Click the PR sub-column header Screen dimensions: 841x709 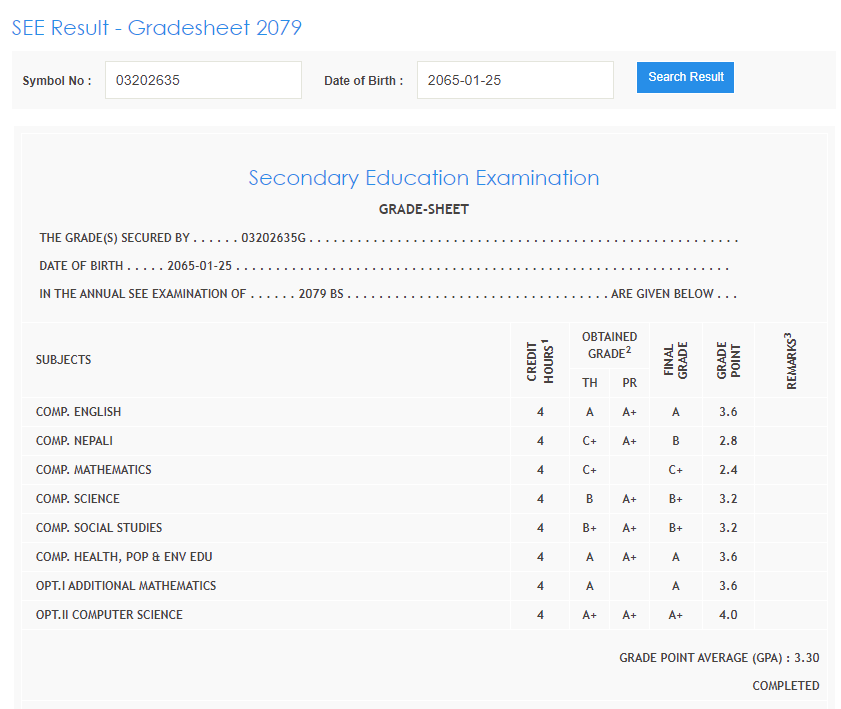629,383
